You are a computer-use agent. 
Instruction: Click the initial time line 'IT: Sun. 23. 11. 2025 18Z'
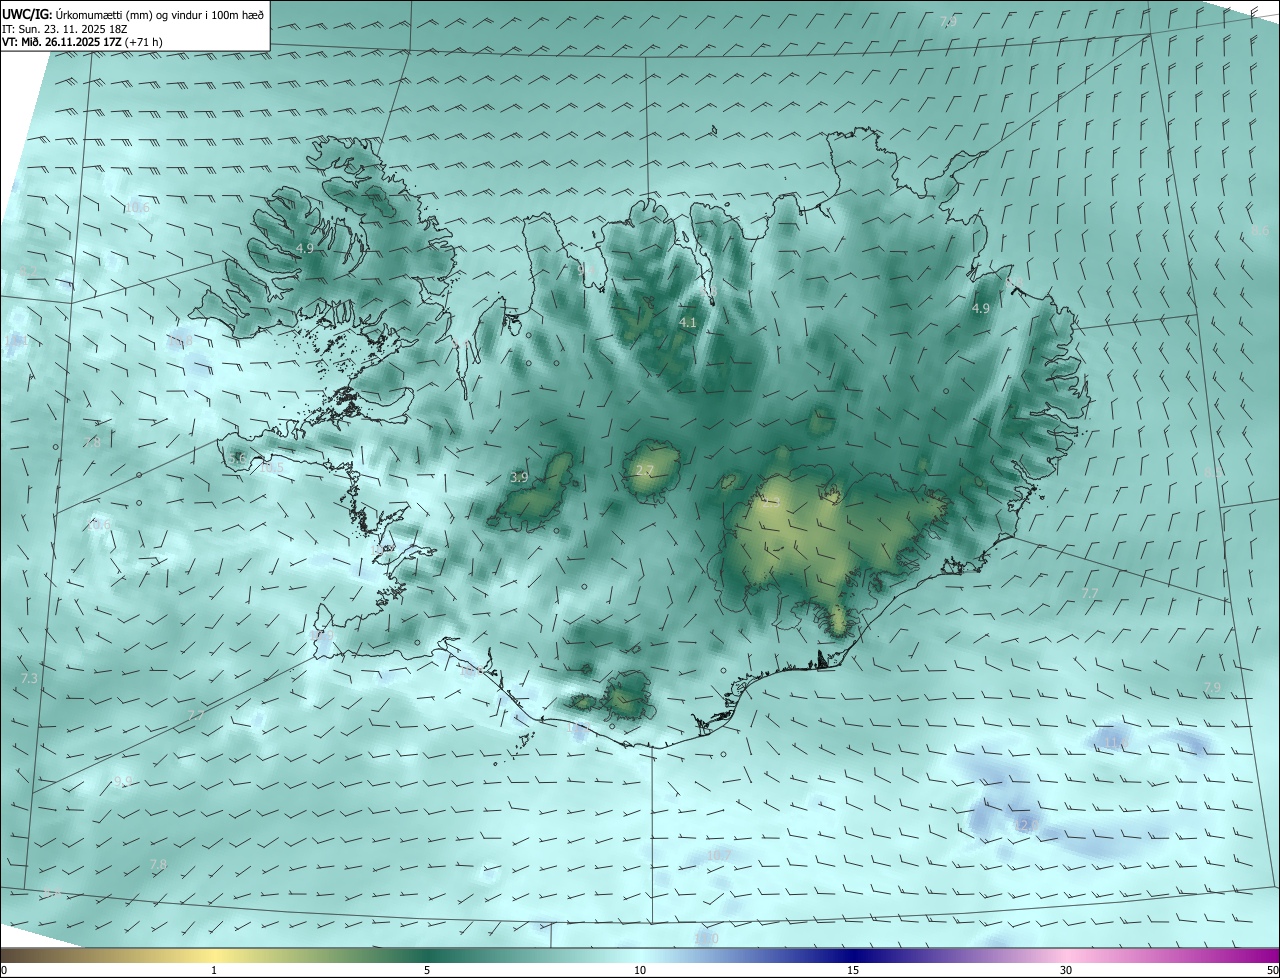65,28
